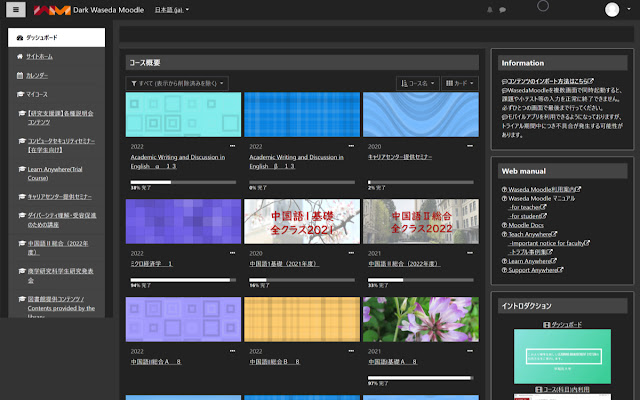The image size is (640, 400).
Task: Click three-dots menu on ミクロ経済学 course card
Action: (x=232, y=252)
